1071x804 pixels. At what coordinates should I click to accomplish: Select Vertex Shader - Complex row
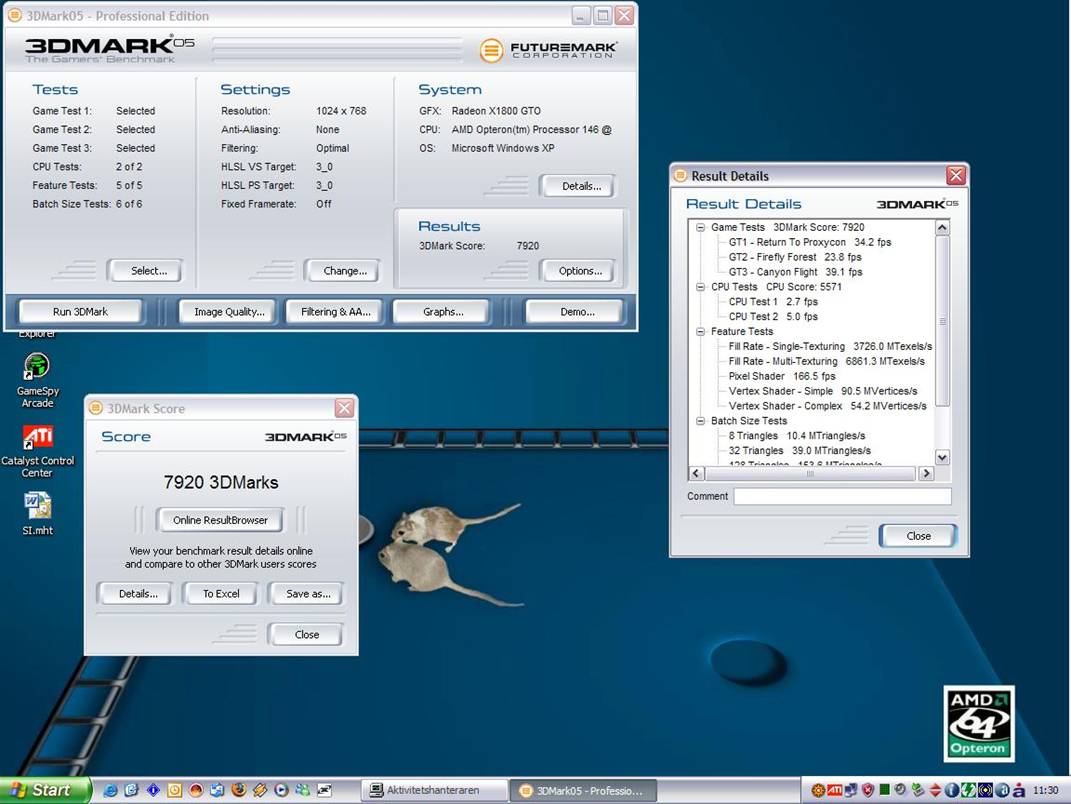827,406
